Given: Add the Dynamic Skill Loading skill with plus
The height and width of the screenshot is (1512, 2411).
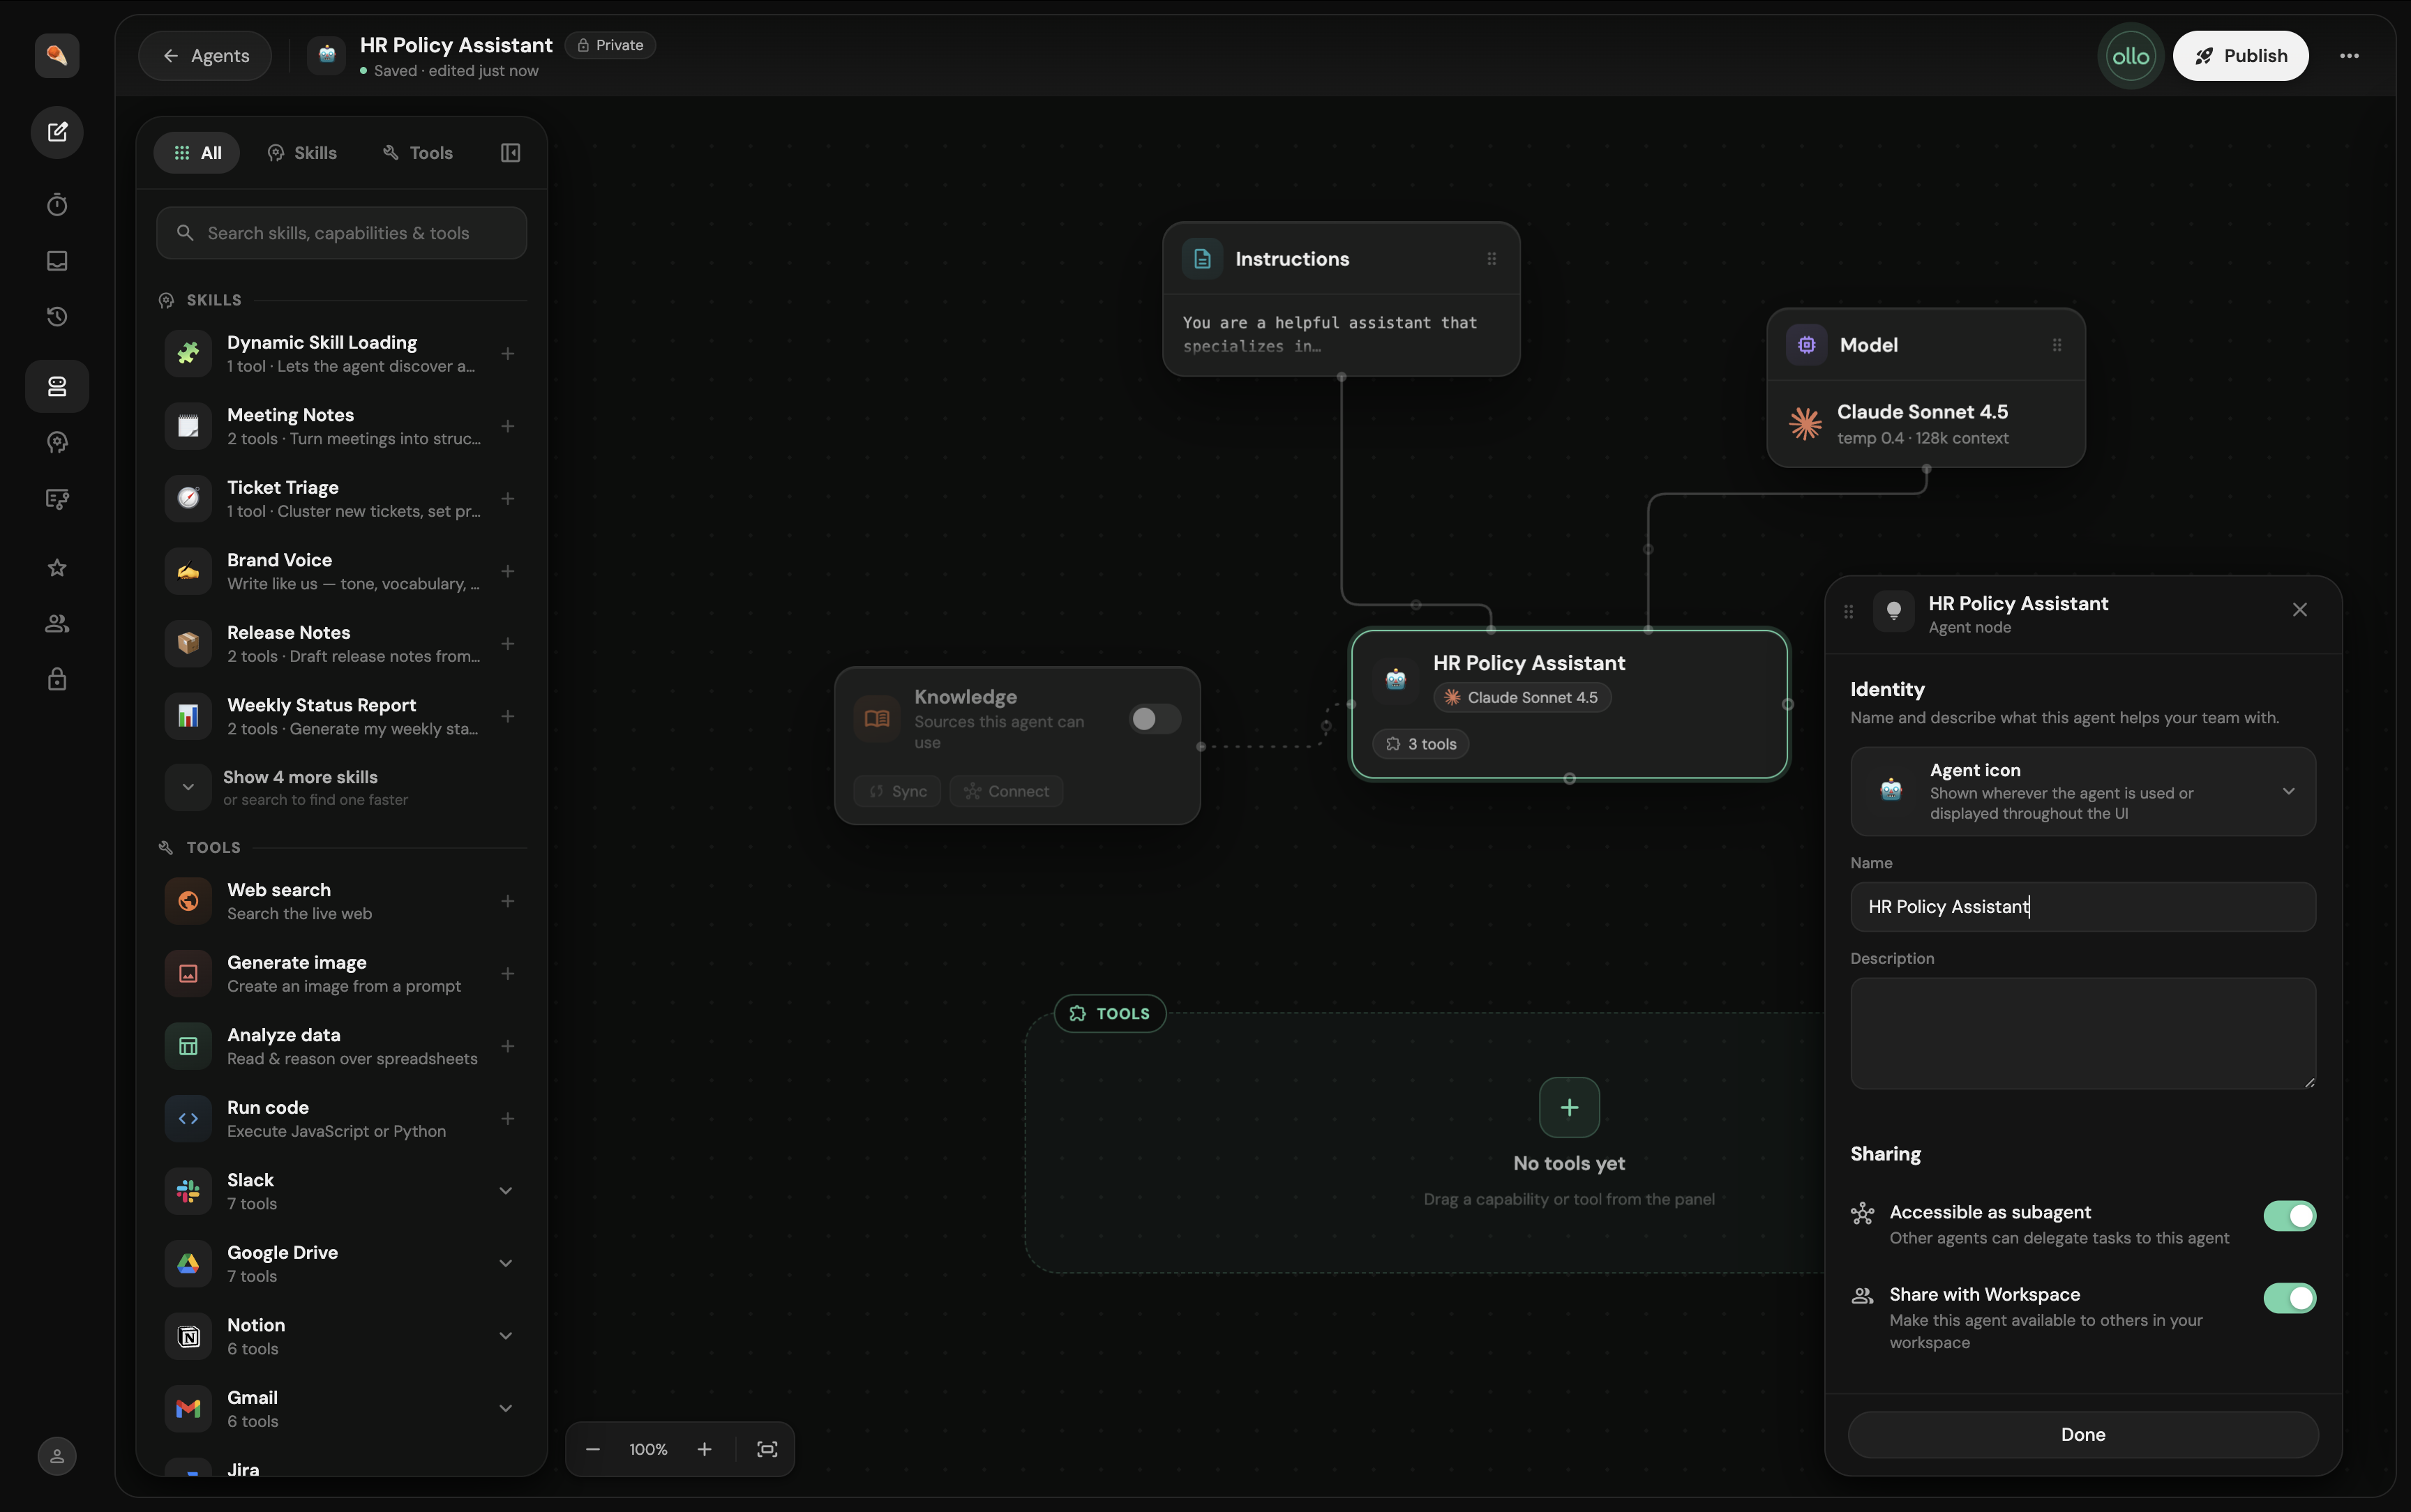Looking at the screenshot, I should coord(508,354).
